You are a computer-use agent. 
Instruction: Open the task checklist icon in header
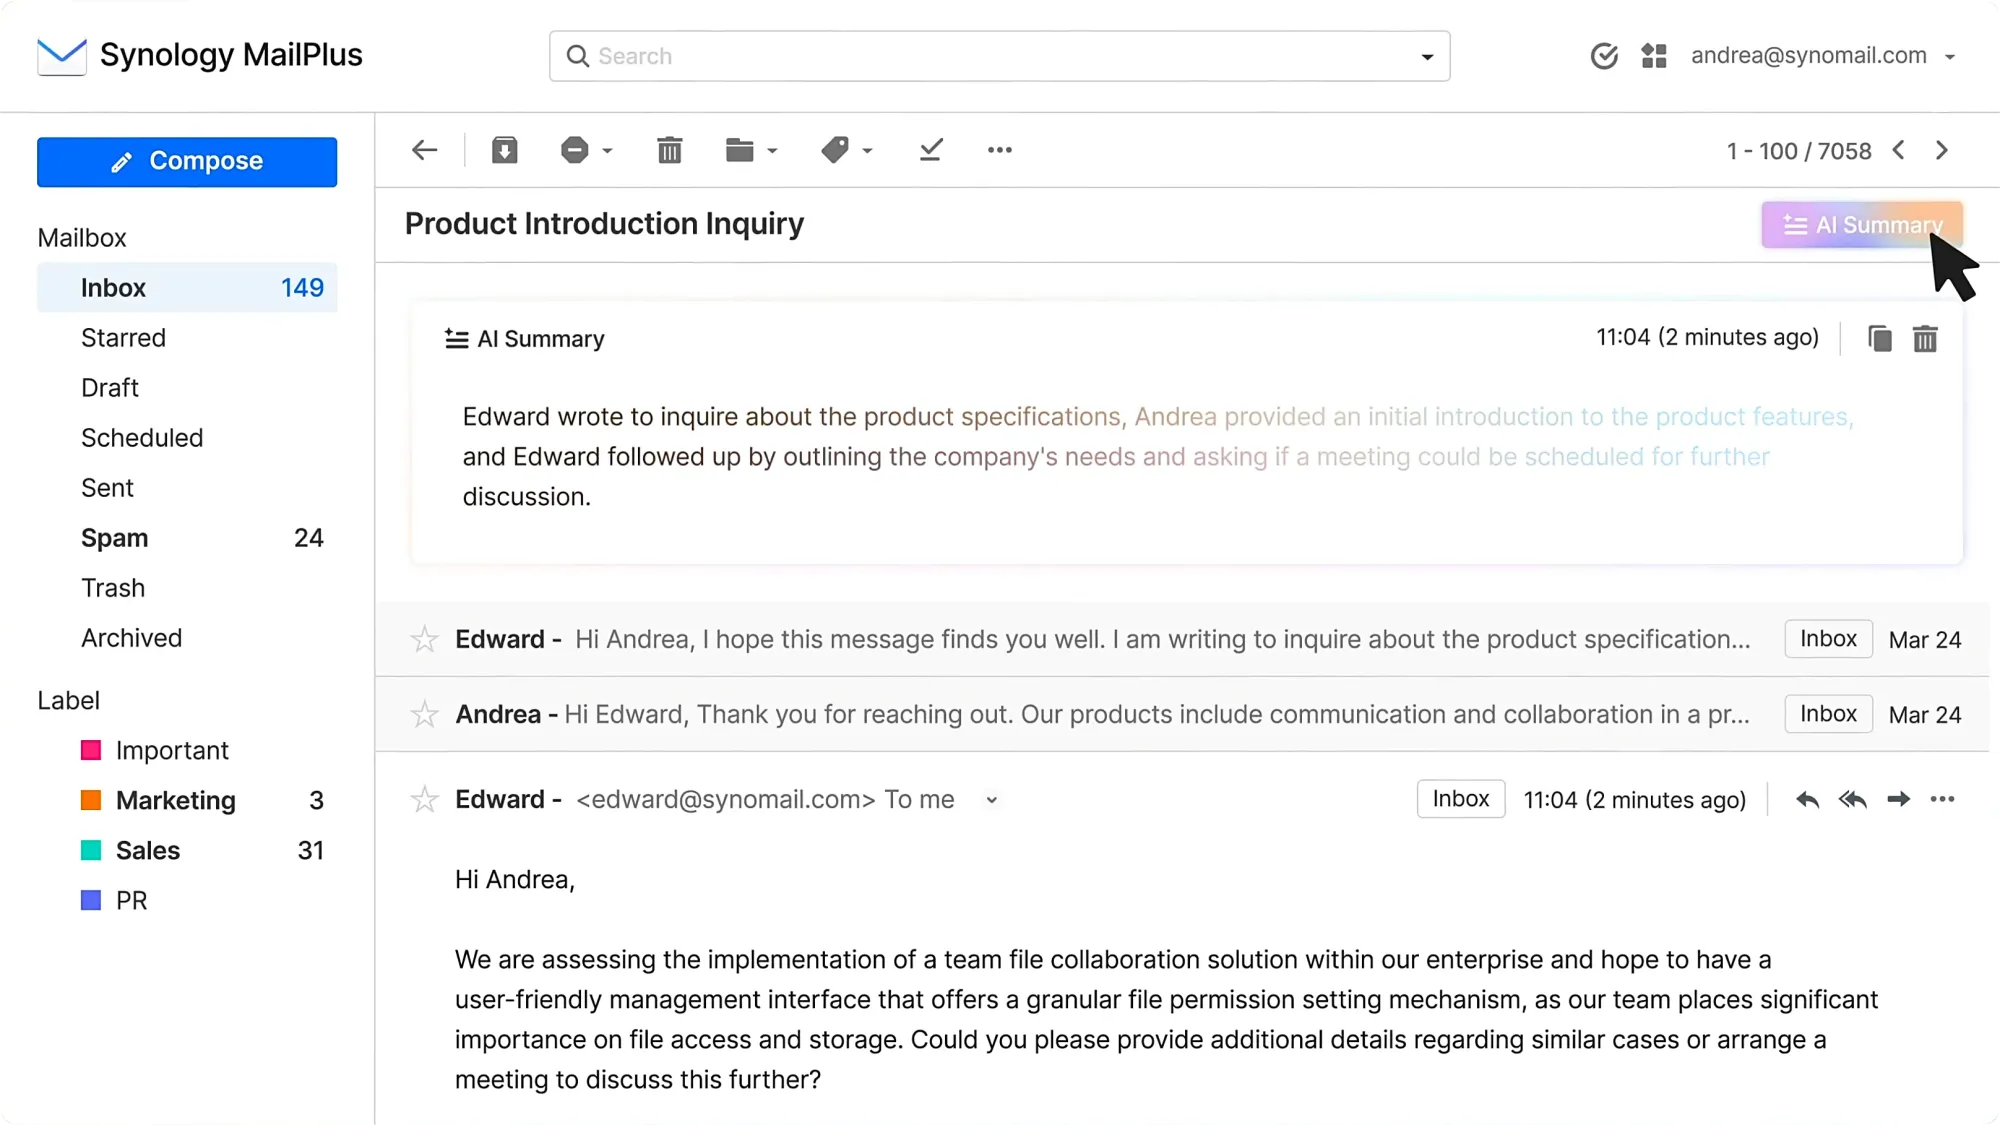point(1604,56)
